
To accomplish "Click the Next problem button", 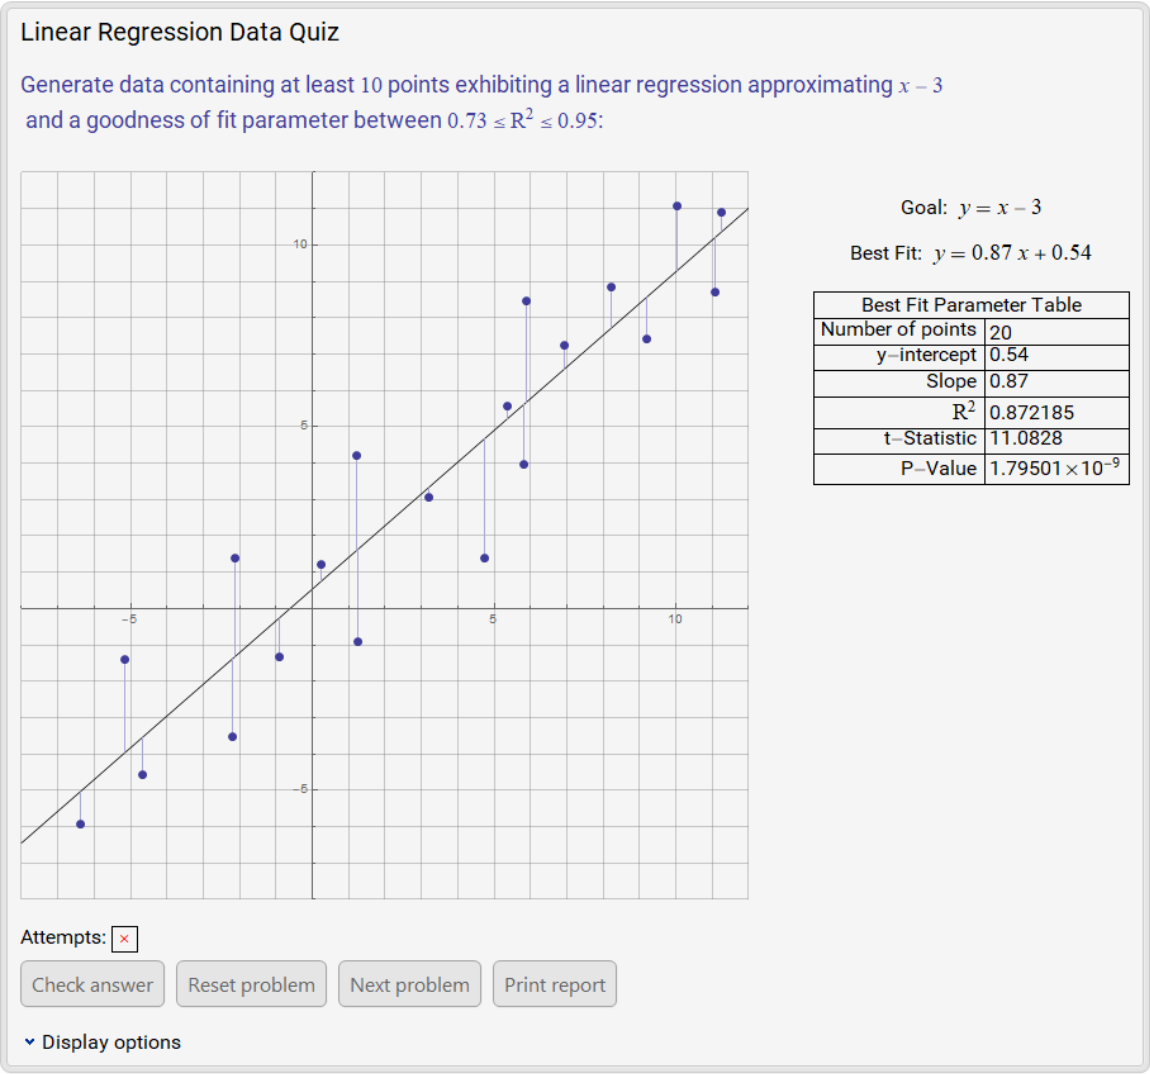I will (410, 983).
